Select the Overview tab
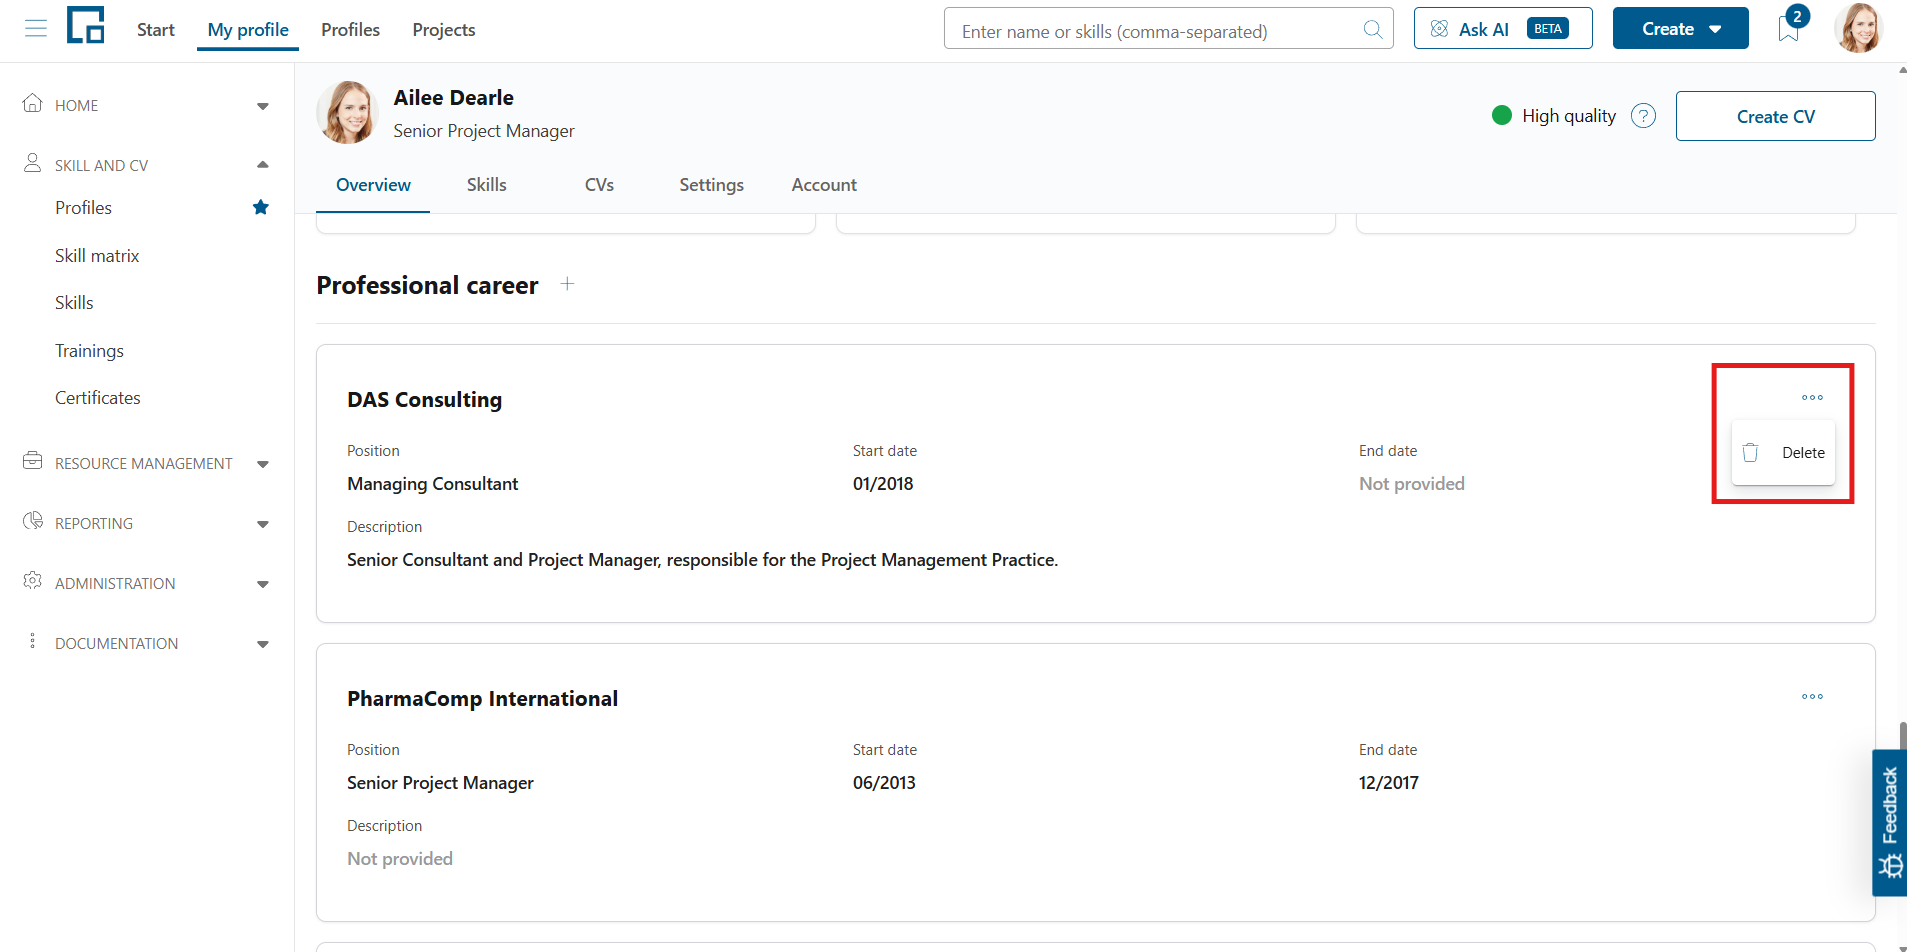1907x952 pixels. tap(373, 185)
